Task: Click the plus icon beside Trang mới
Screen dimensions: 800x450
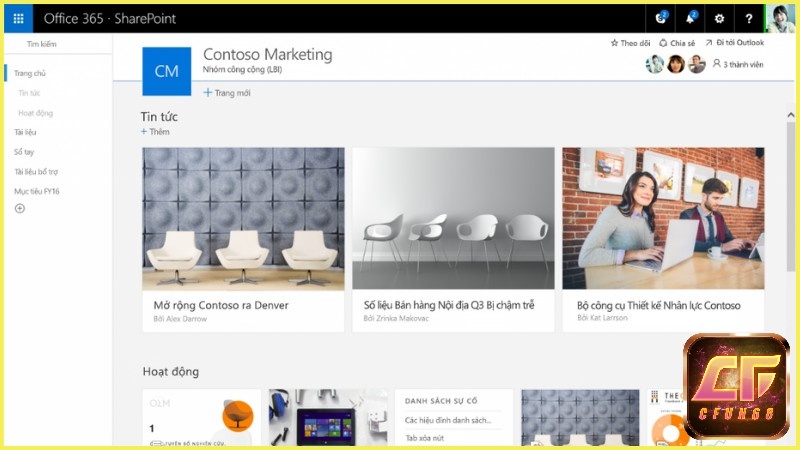Action: click(208, 92)
